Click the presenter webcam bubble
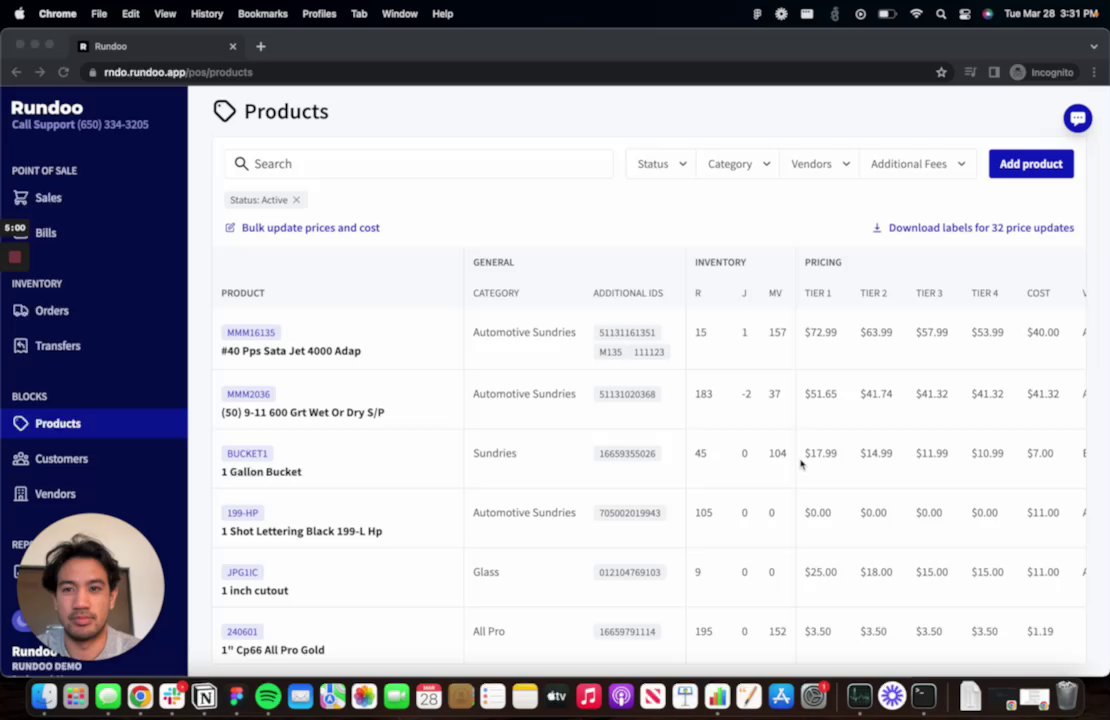Image resolution: width=1110 pixels, height=720 pixels. coord(91,586)
